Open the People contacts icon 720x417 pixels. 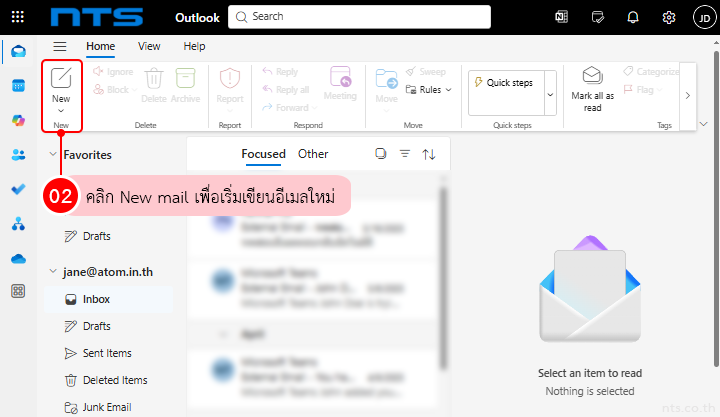tap(18, 154)
